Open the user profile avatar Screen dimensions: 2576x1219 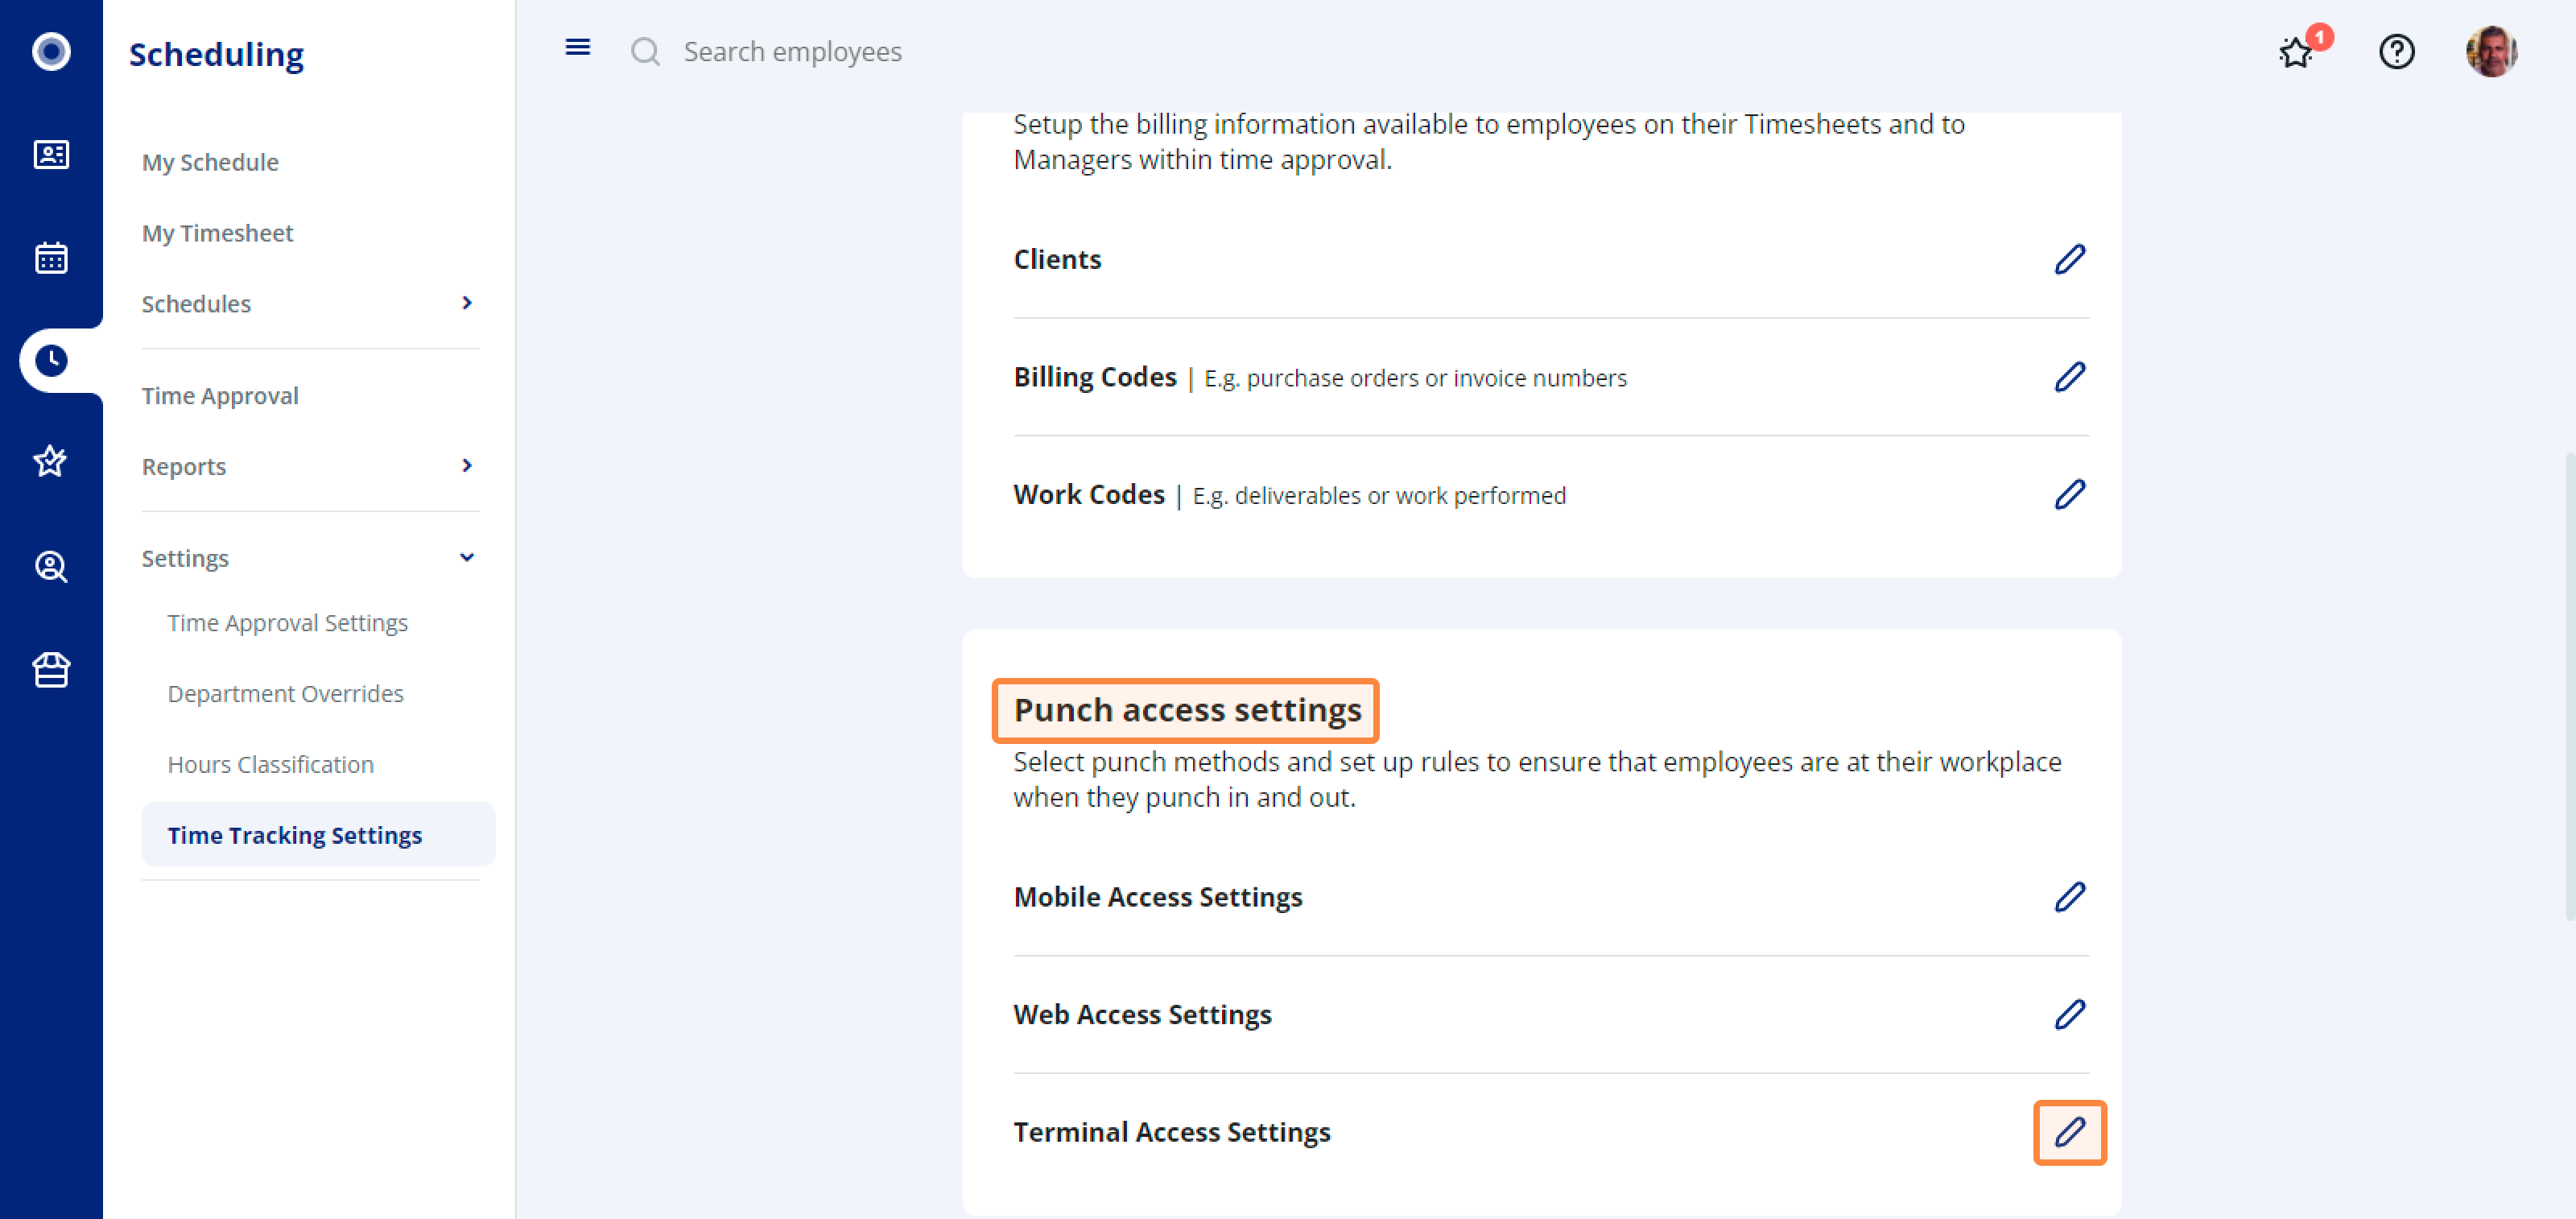[x=2491, y=51]
